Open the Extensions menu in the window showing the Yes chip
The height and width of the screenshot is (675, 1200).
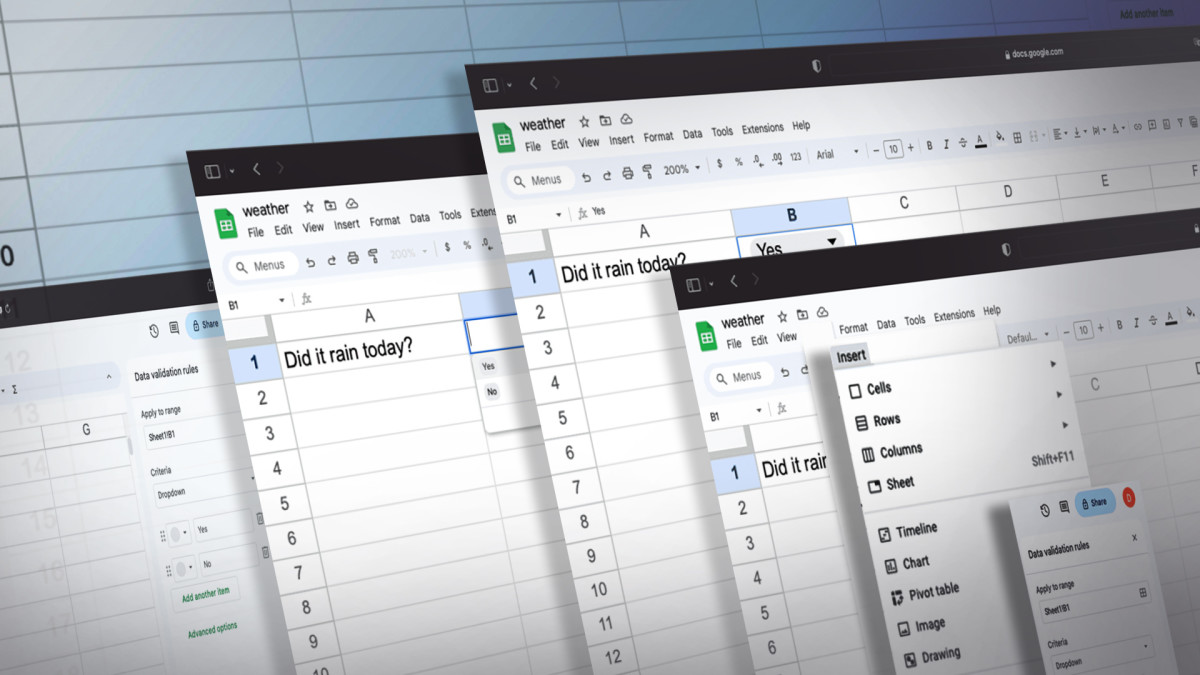click(763, 128)
